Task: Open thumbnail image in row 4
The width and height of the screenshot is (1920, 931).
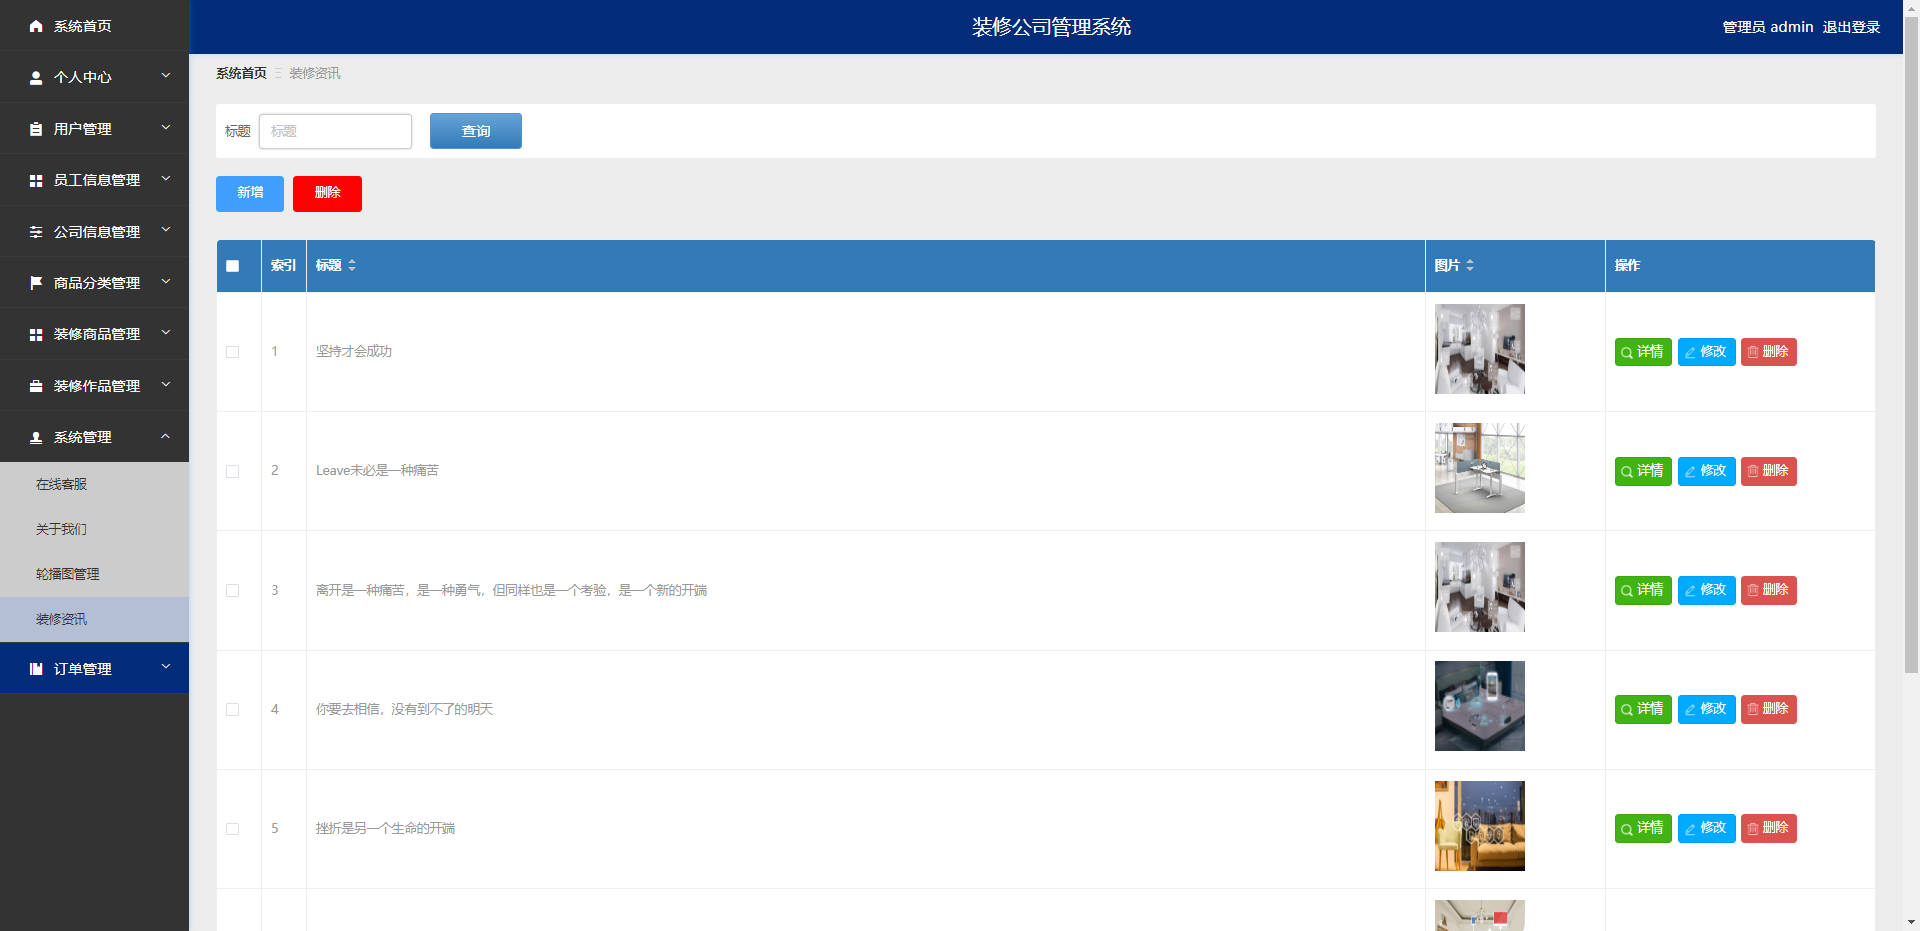Action: (1480, 706)
